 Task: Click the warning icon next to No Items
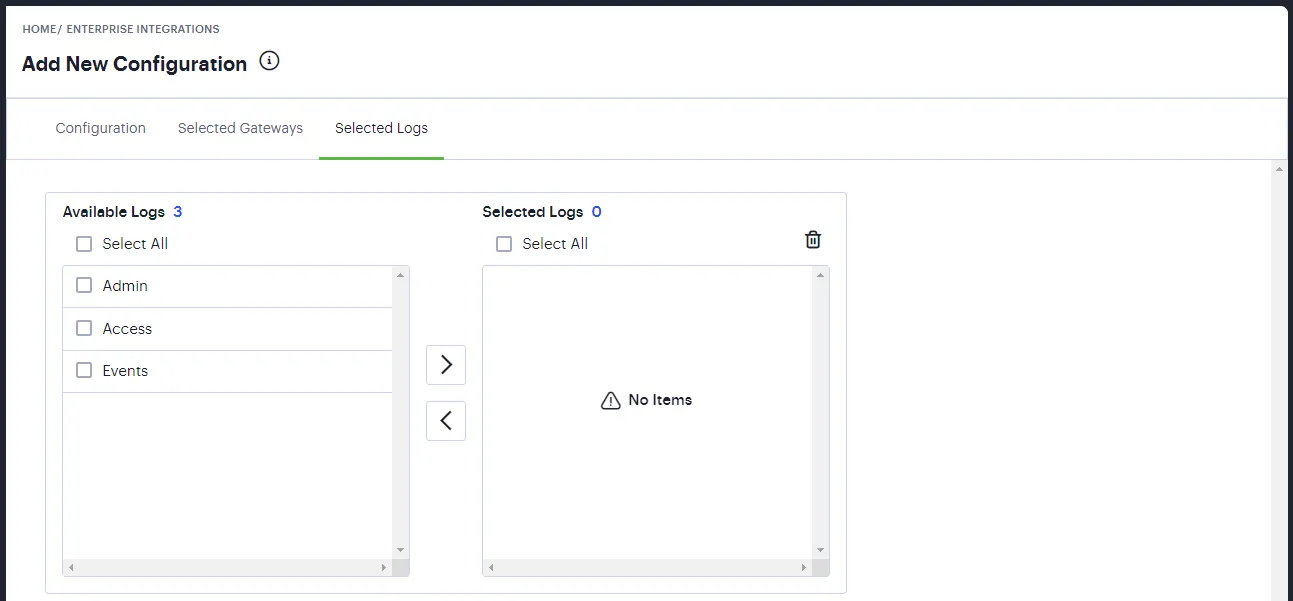(611, 400)
